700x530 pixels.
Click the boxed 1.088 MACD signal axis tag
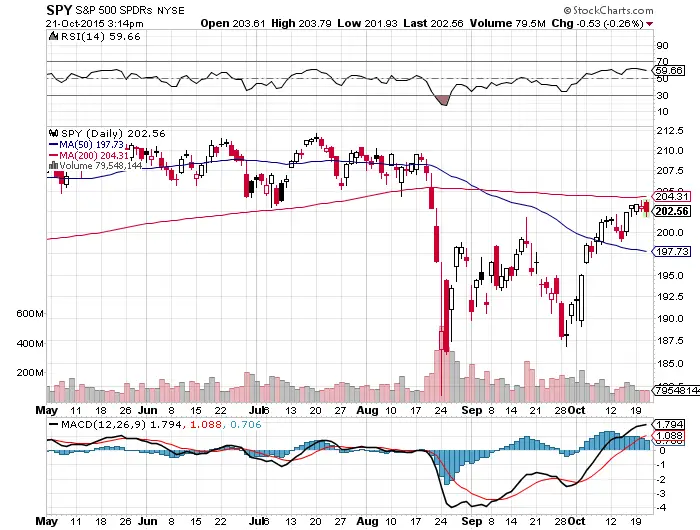668,435
